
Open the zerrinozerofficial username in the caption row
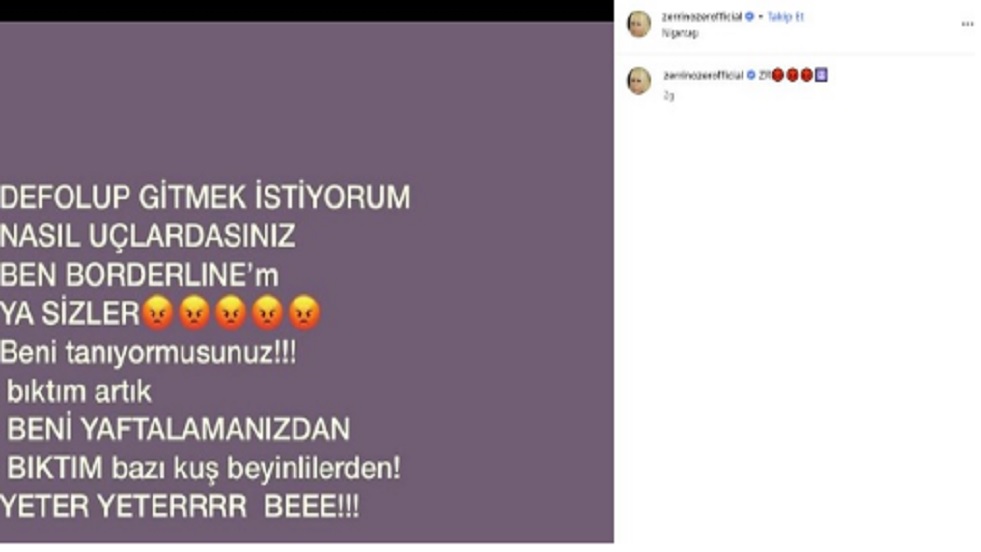703,75
